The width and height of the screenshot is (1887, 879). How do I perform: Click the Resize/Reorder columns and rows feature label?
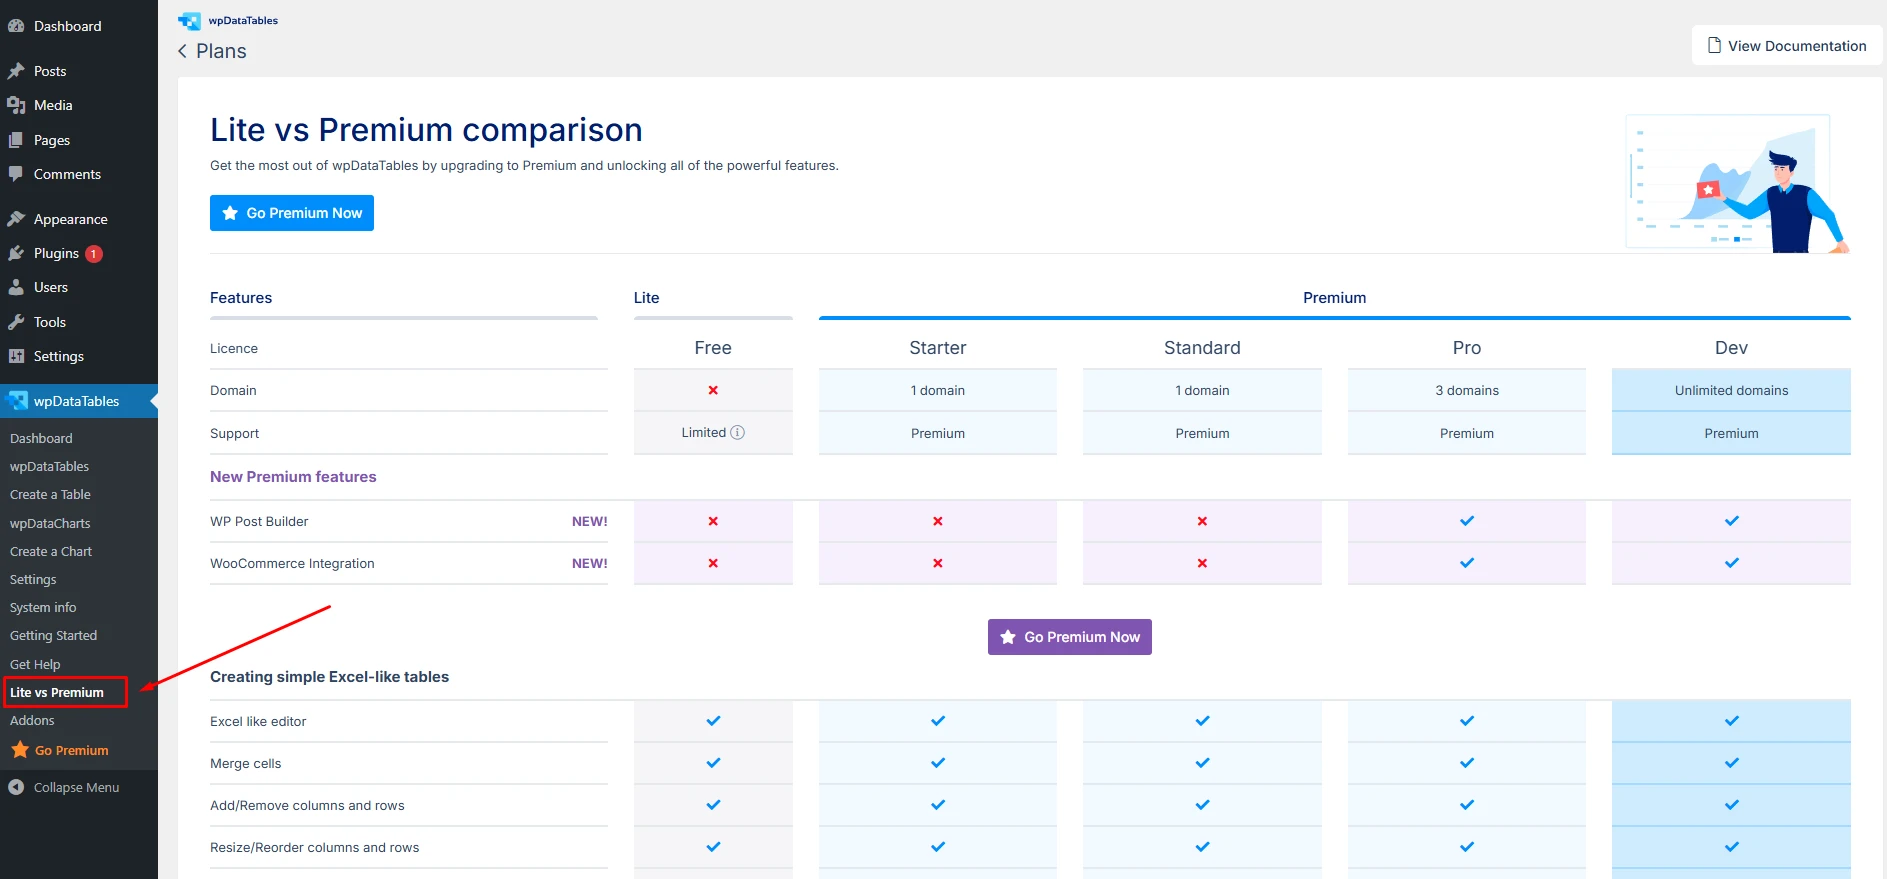tap(314, 847)
